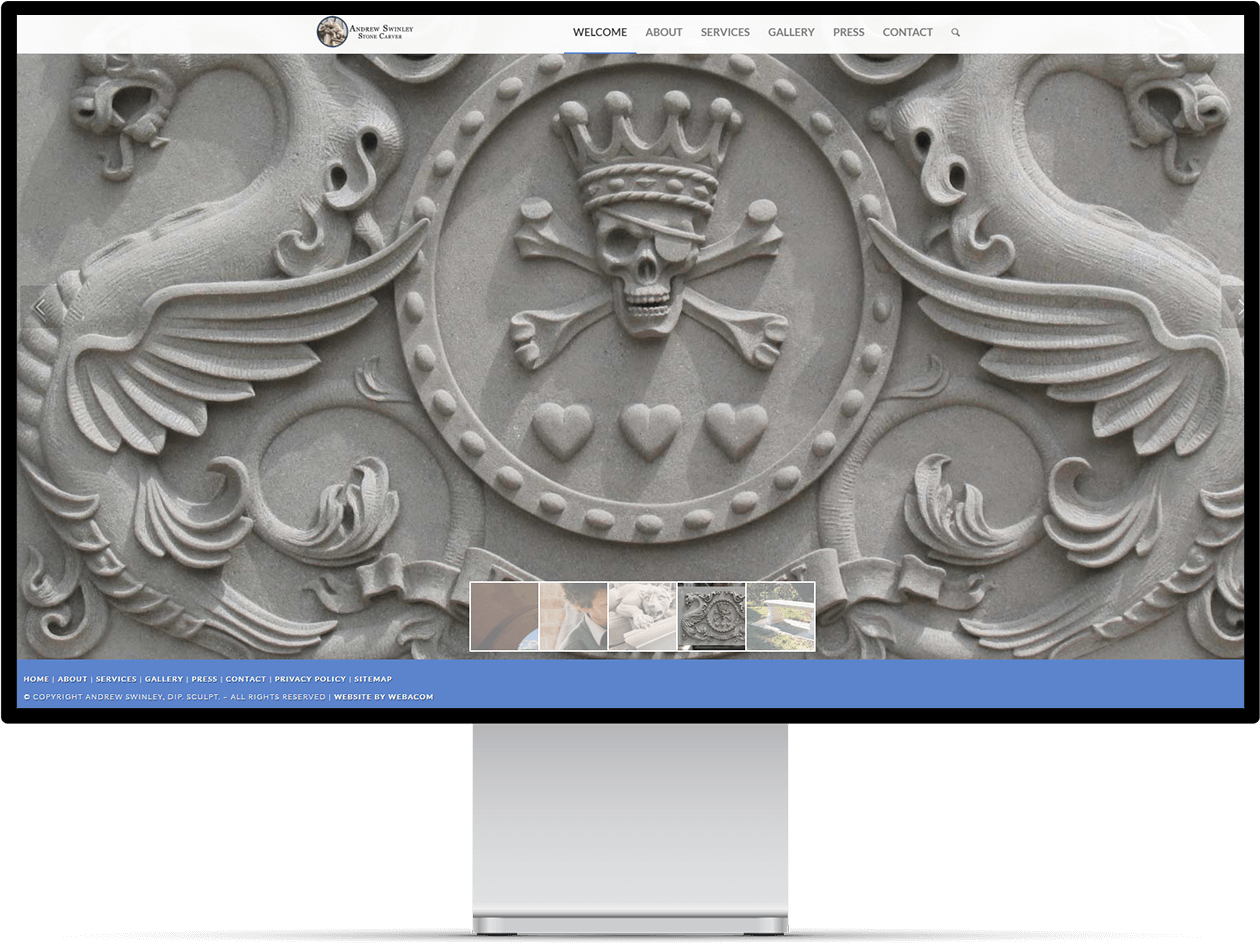Select the lion sculpture carousel thumbnail
The image size is (1260, 943).
642,617
